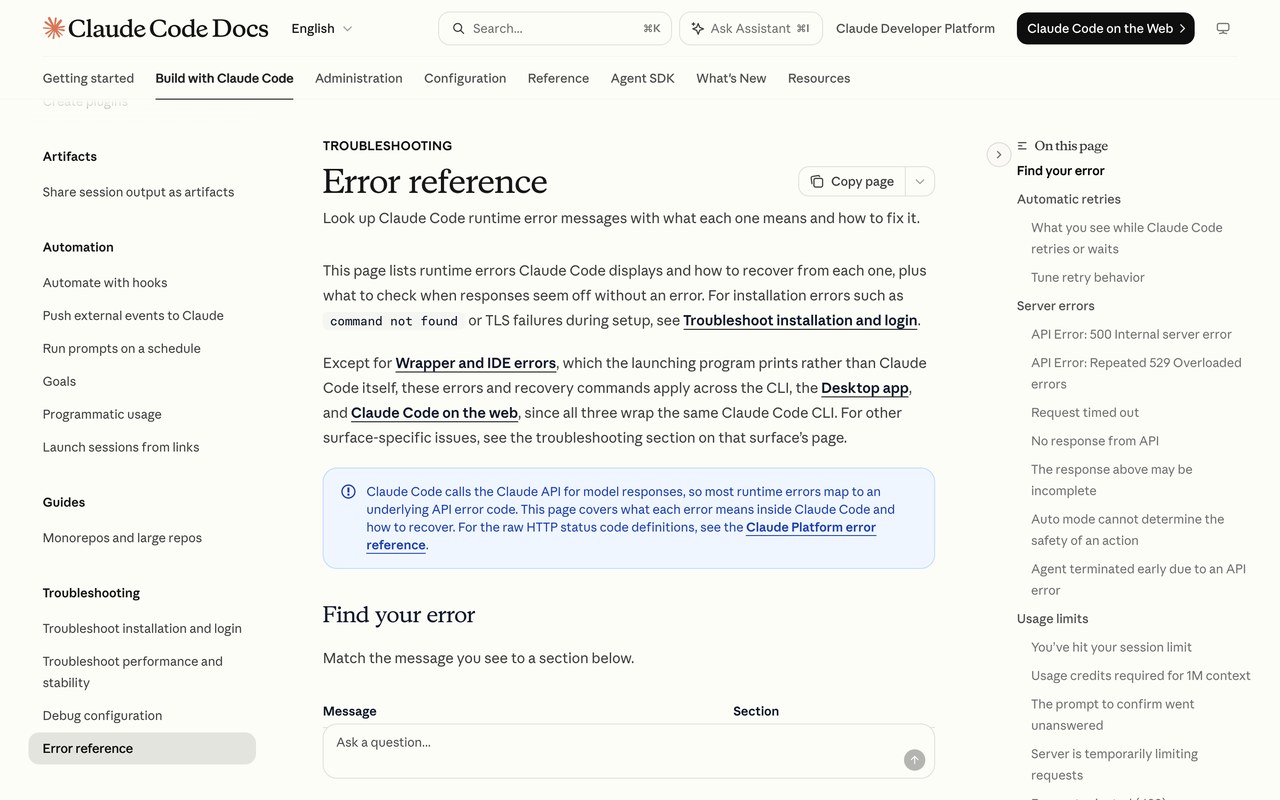Screen dimensions: 1280x800
Task: Select the Build with Claude Code tab
Action: (224, 78)
